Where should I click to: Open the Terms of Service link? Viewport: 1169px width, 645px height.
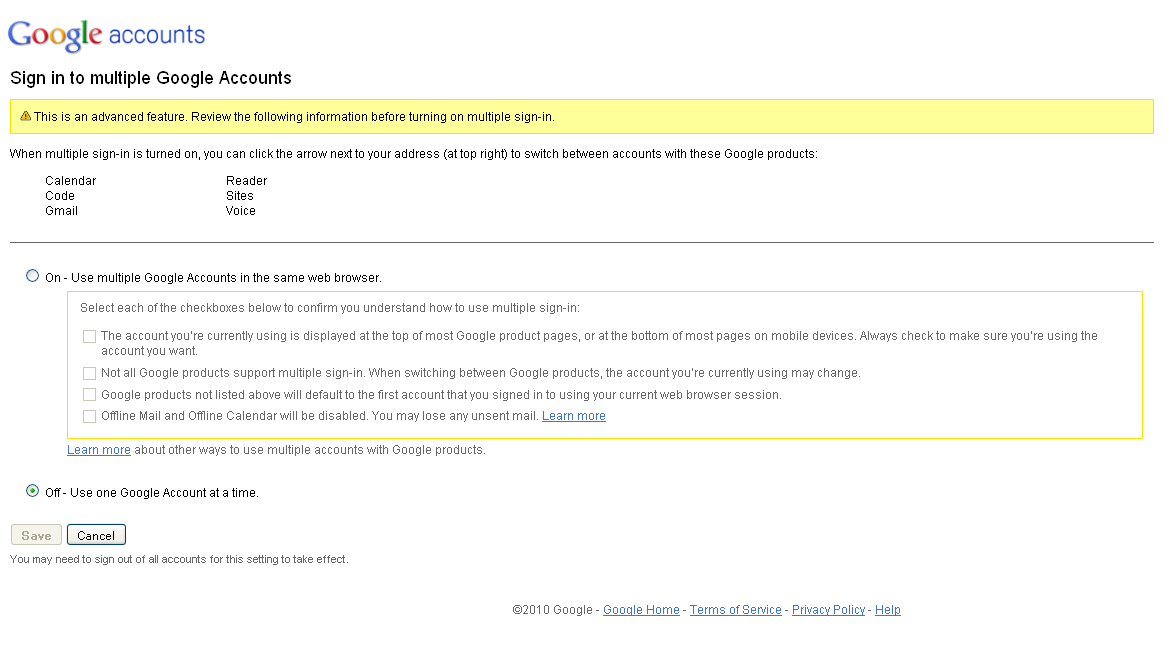click(735, 610)
